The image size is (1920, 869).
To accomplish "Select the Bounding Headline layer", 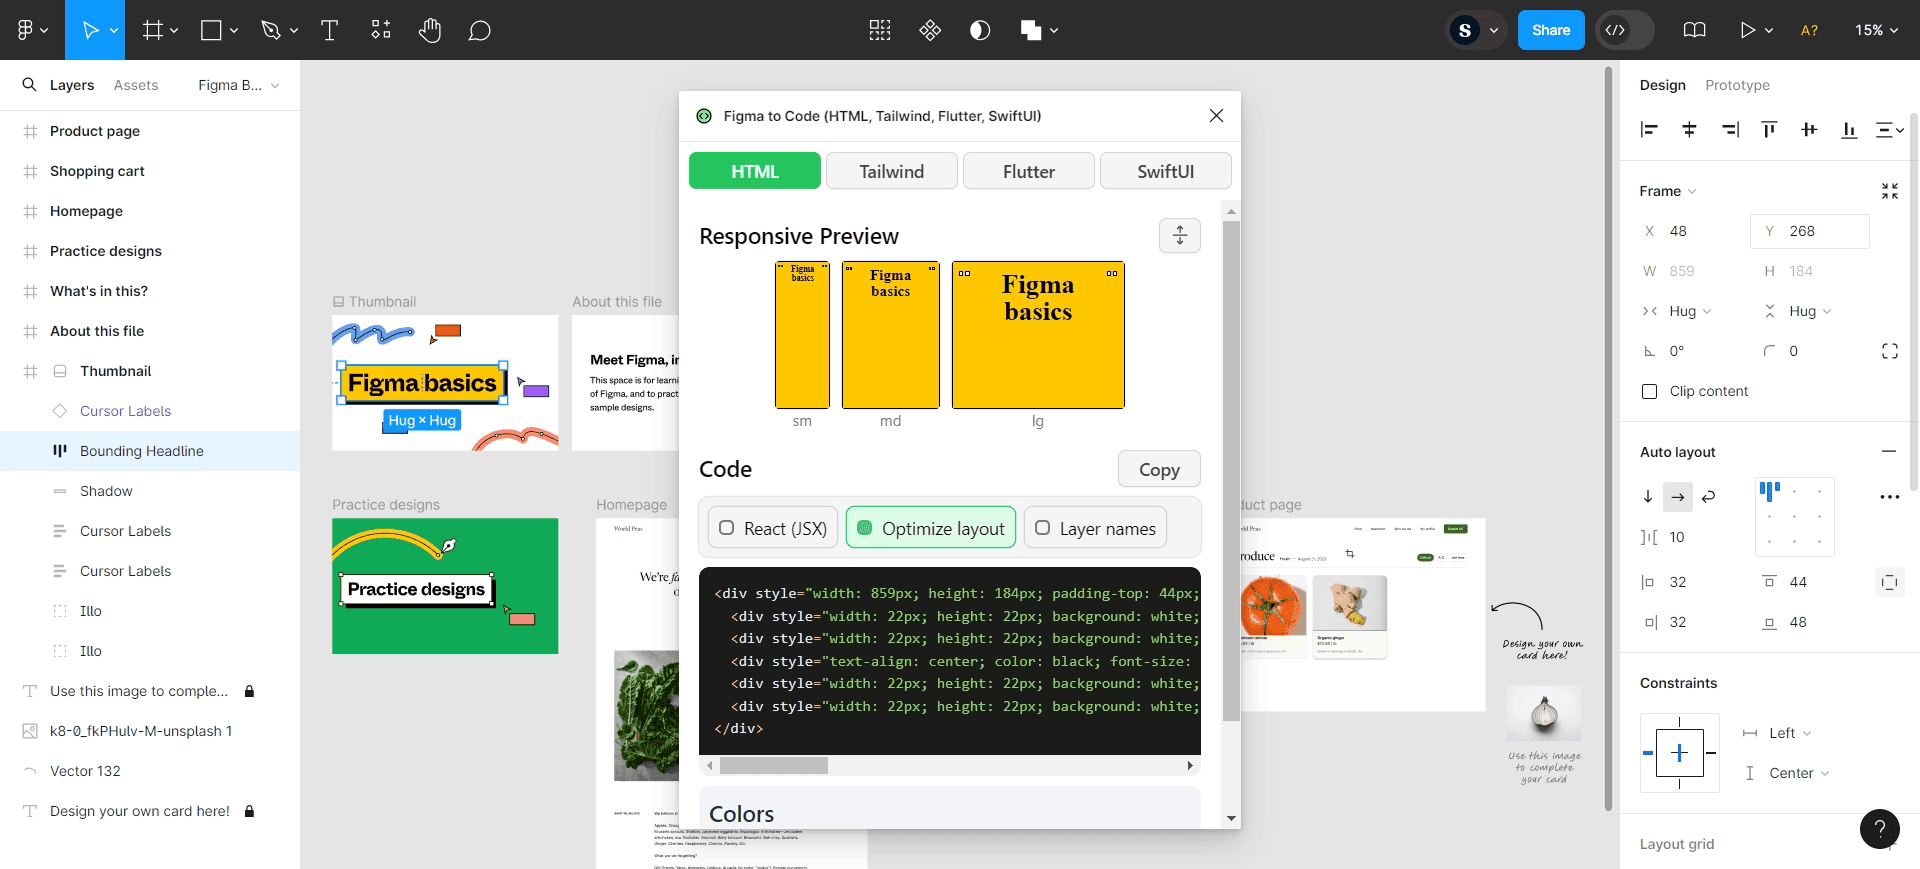I will tap(150, 451).
